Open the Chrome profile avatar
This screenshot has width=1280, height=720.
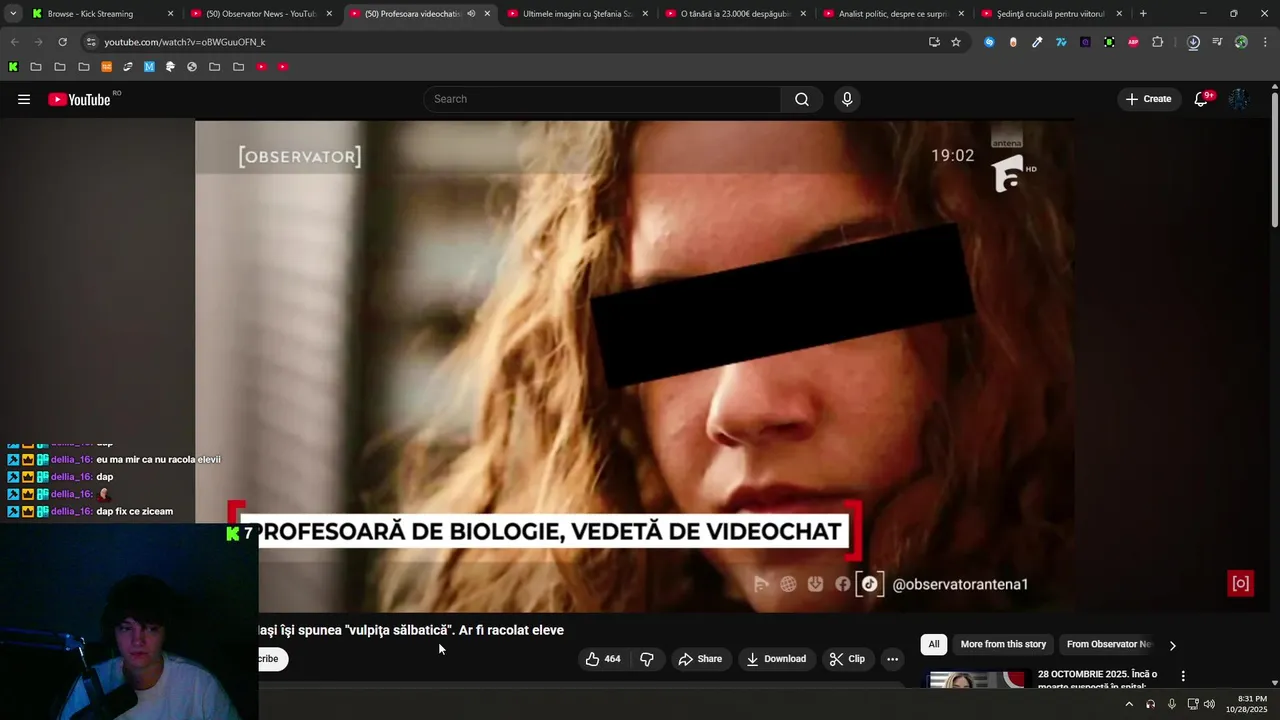pos(1241,42)
